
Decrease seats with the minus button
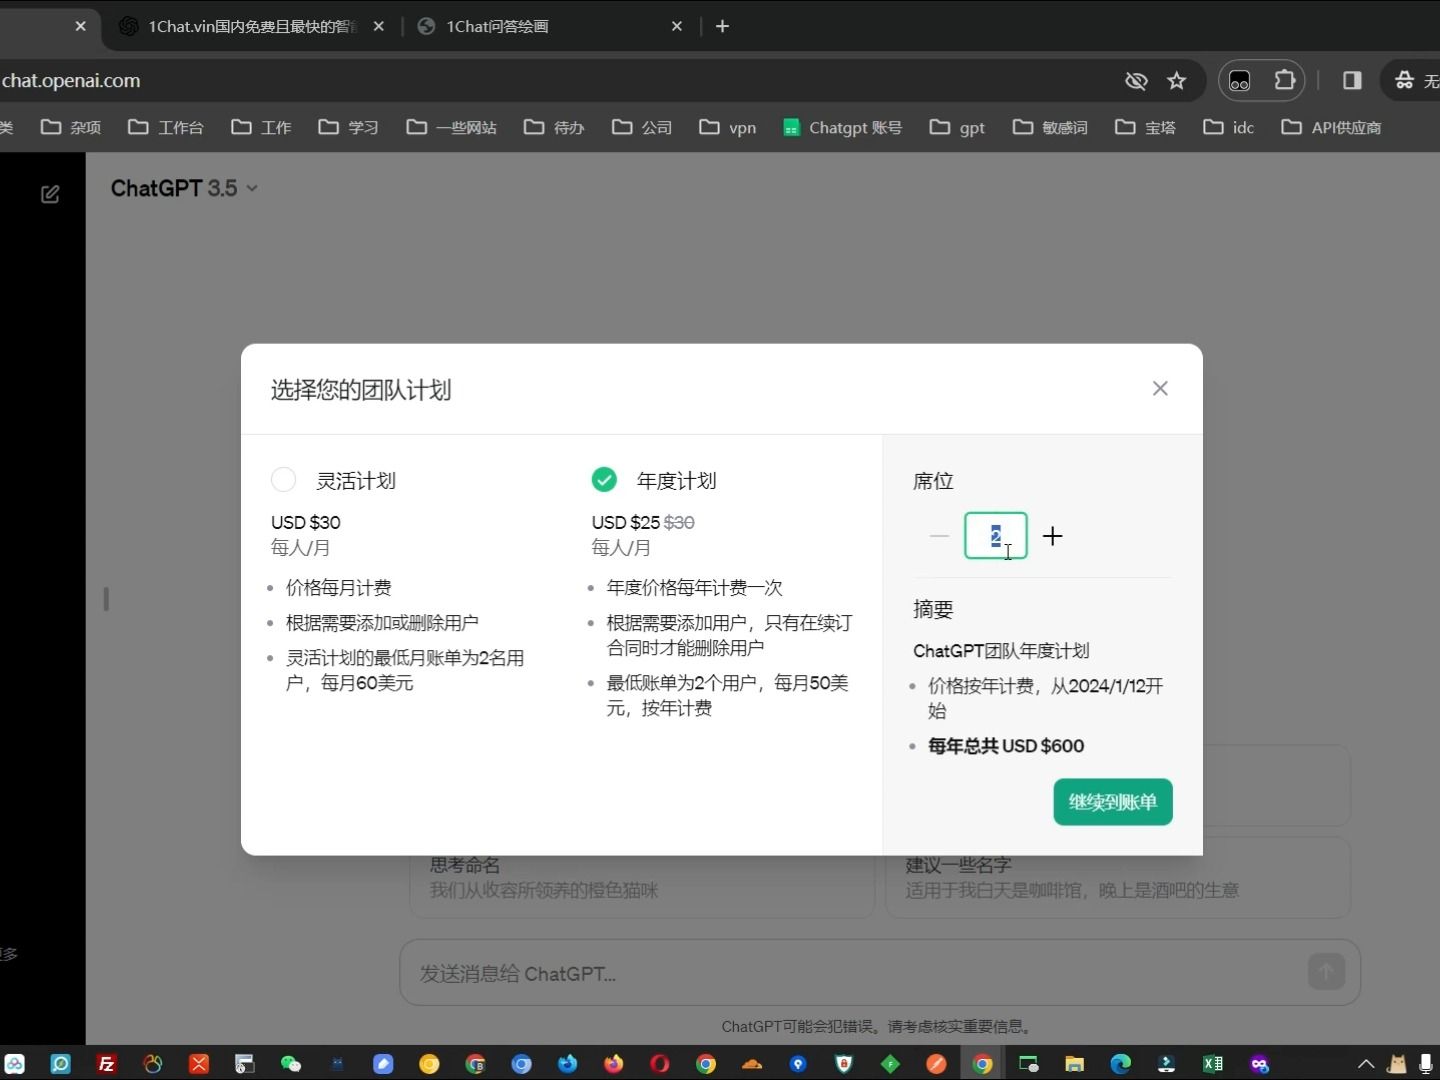tap(939, 536)
